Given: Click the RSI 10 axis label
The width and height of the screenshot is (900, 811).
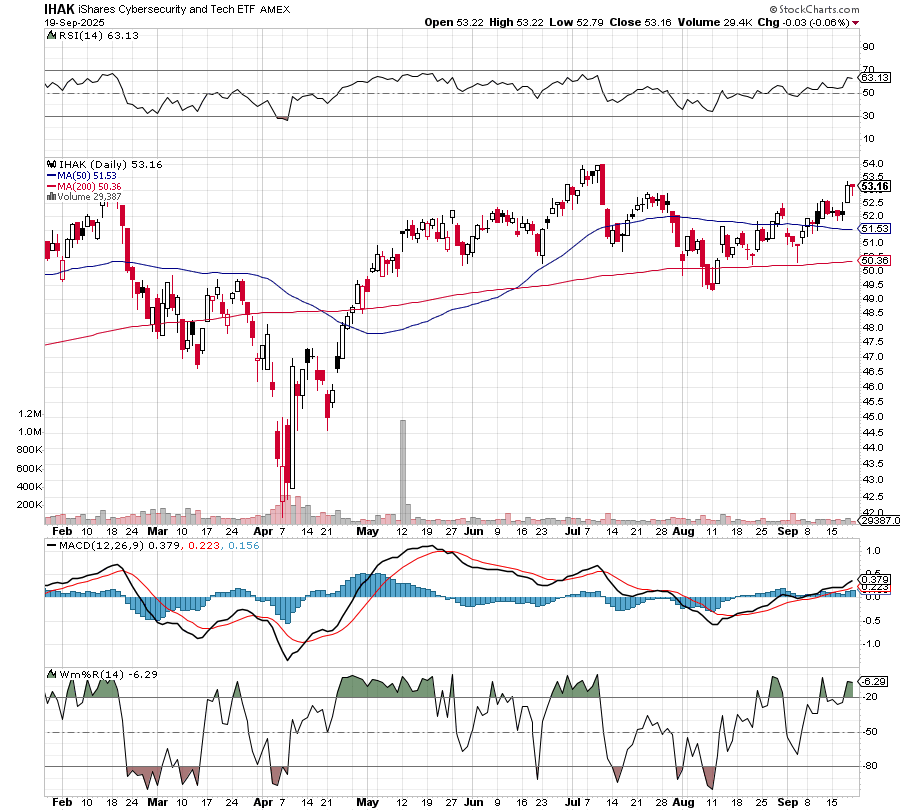Looking at the screenshot, I should pos(868,139).
